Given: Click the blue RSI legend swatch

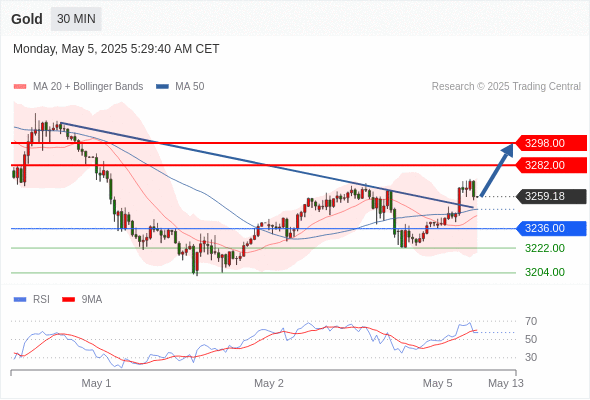Looking at the screenshot, I should tap(20, 300).
